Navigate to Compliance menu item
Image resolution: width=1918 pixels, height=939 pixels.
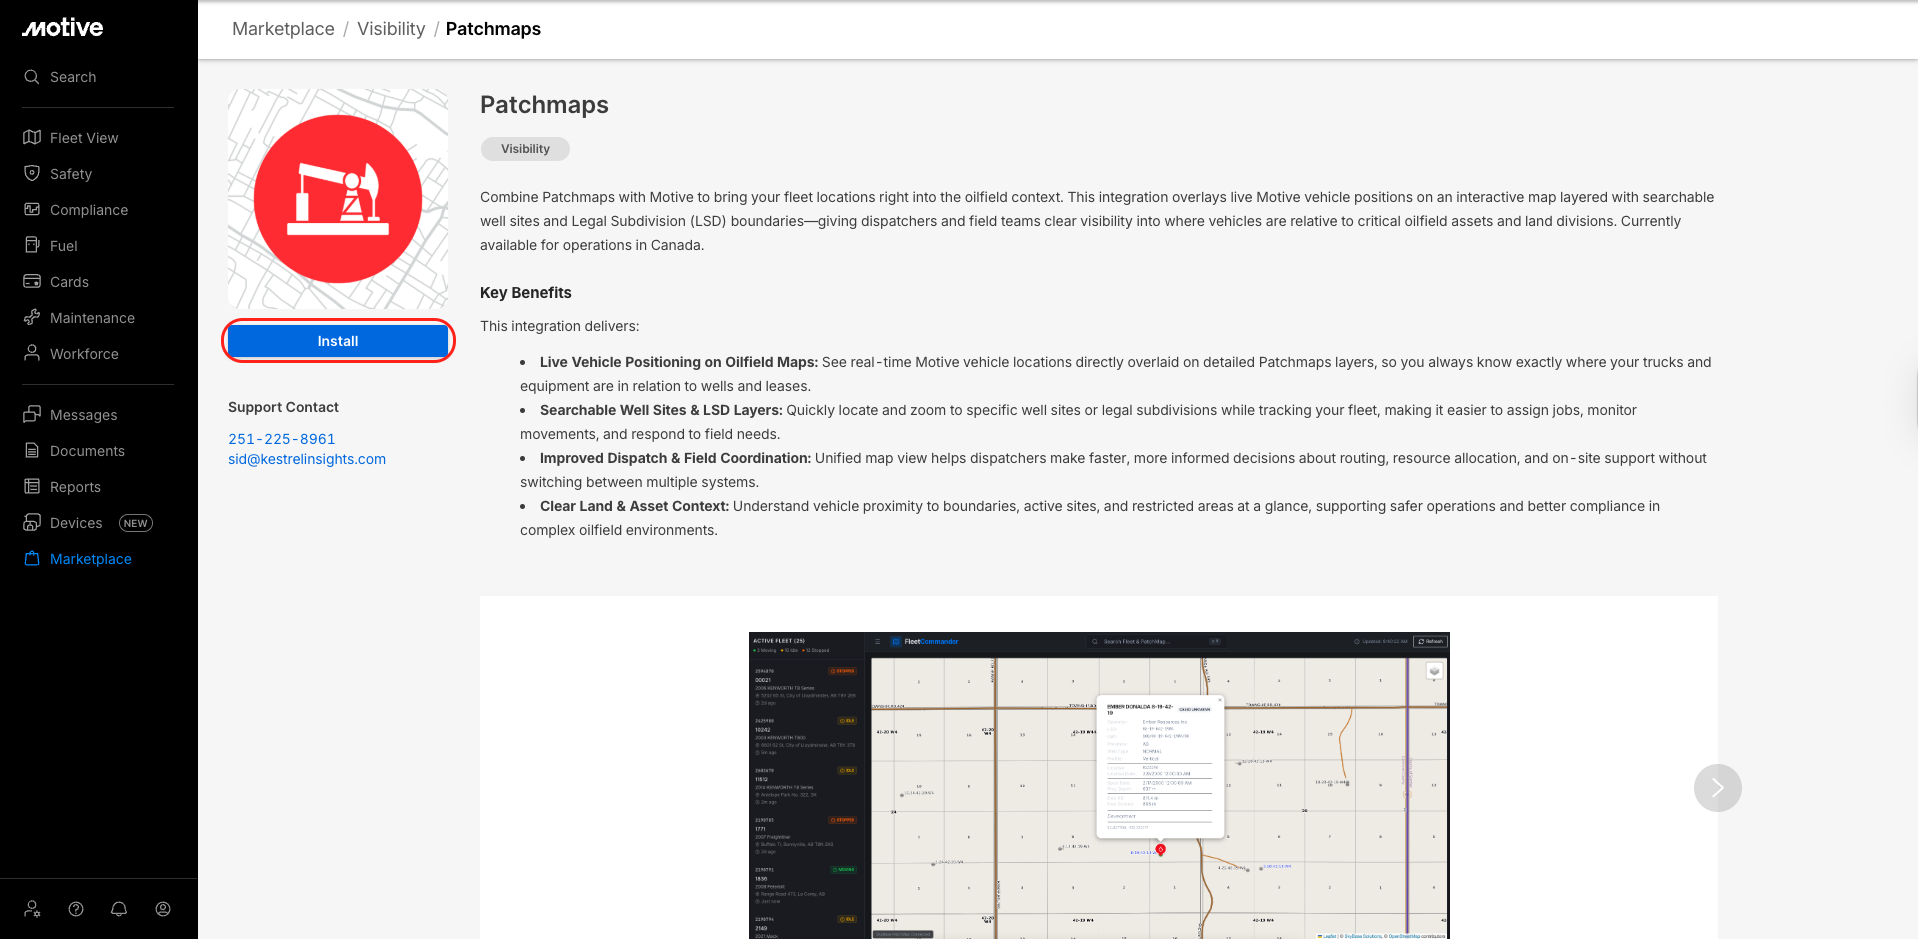[x=89, y=210]
